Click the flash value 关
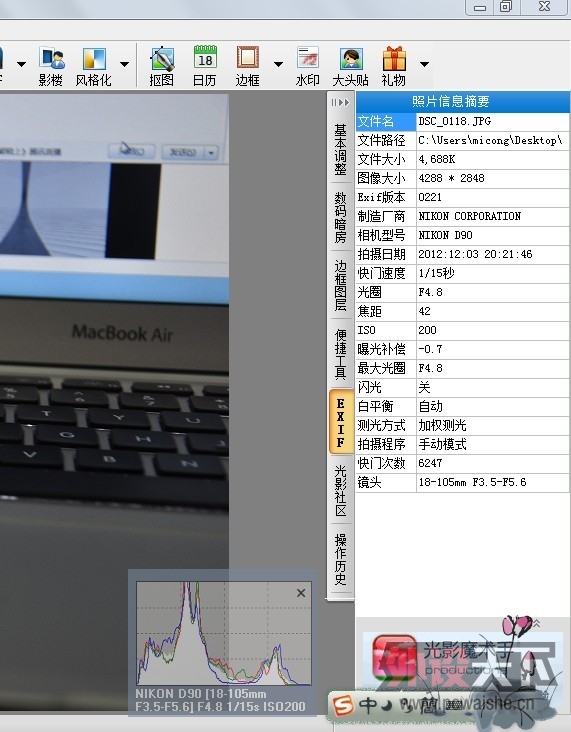This screenshot has height=732, width=571. [x=424, y=387]
